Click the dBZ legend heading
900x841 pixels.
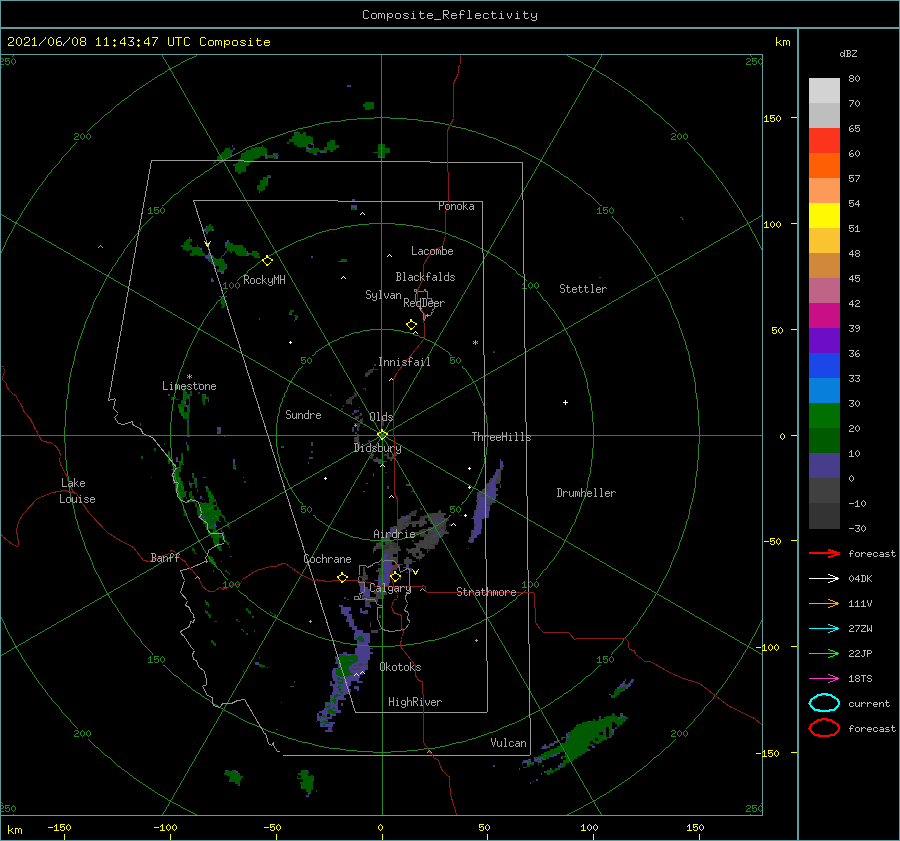[x=848, y=54]
